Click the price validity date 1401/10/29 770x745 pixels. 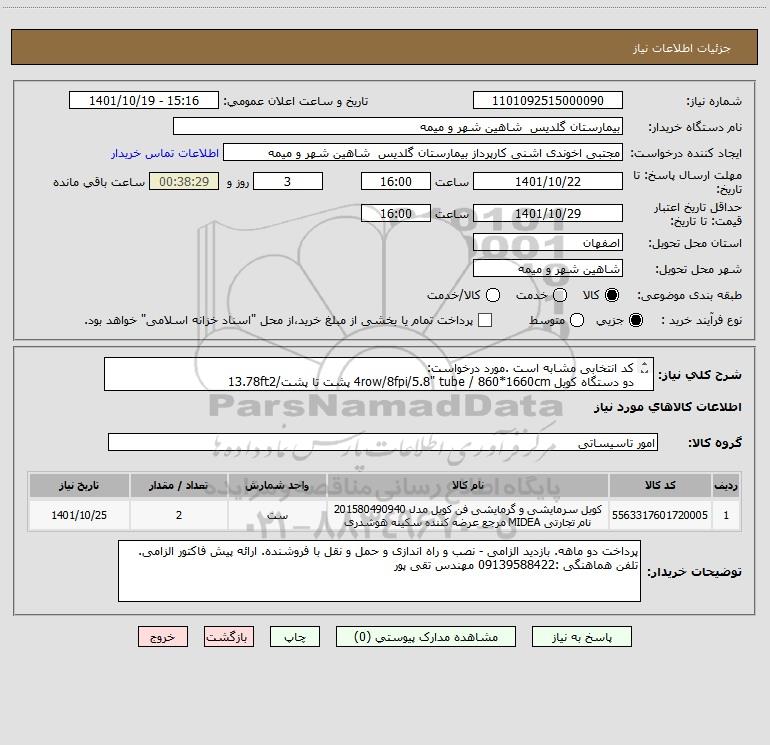click(548, 213)
